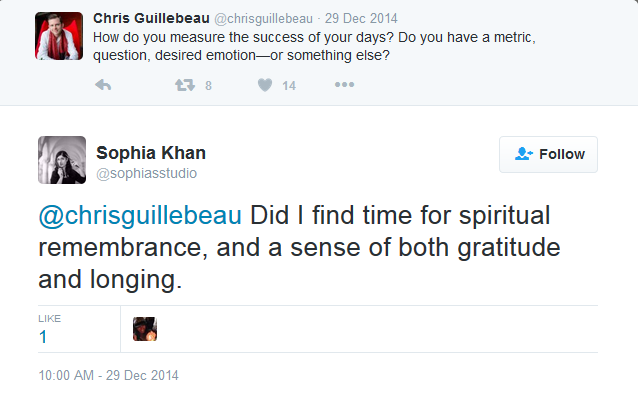The width and height of the screenshot is (638, 393).
Task: Retweet Chris Guillebeau's tweet
Action: point(185,85)
